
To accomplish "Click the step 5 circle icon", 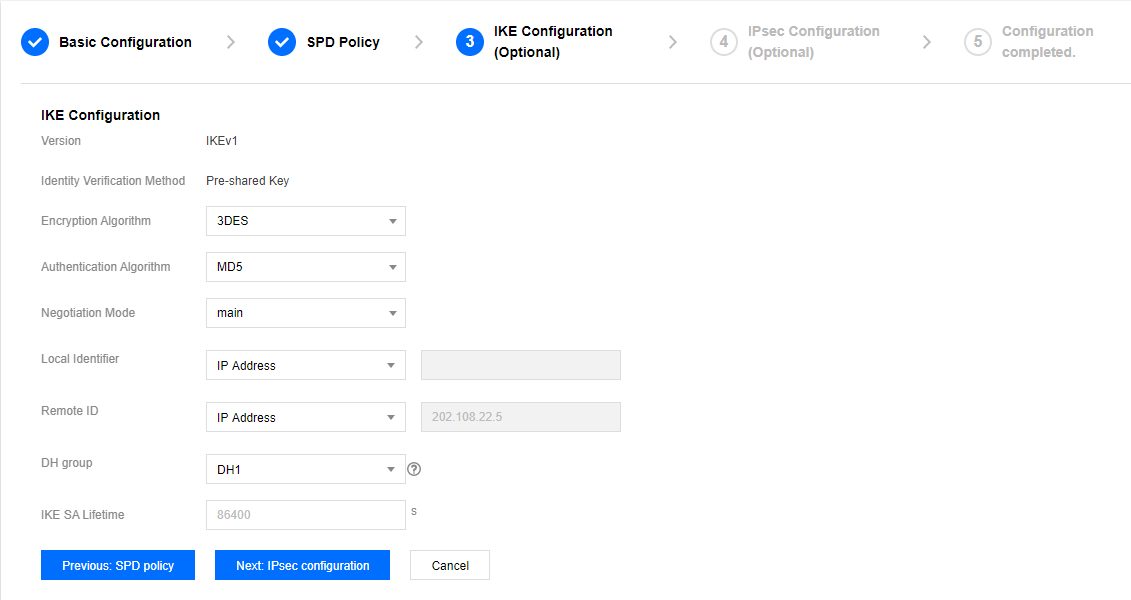I will tap(977, 42).
